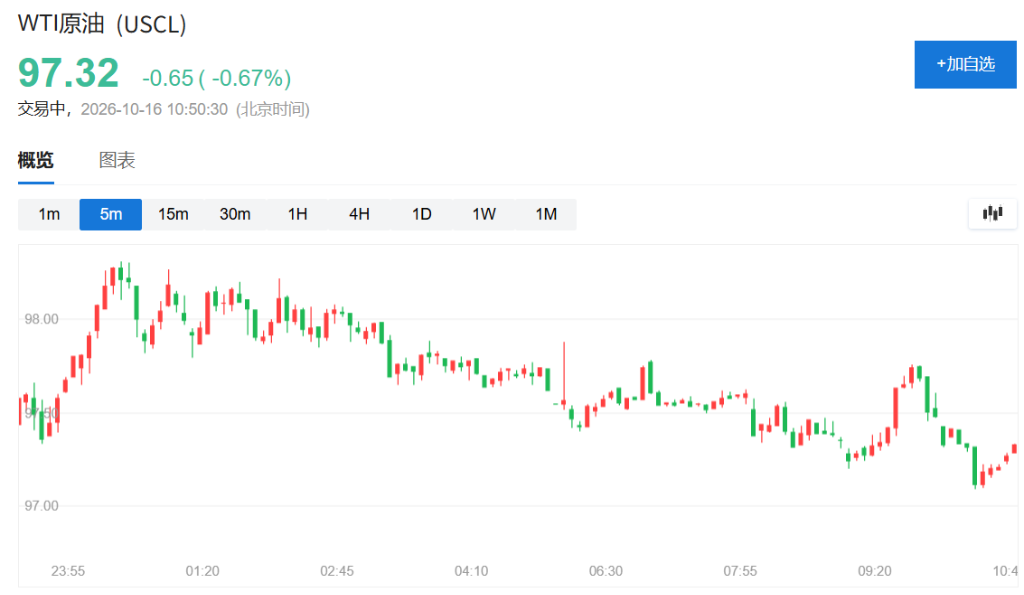
Task: Click the 07:55 time axis label
Action: [x=740, y=571]
